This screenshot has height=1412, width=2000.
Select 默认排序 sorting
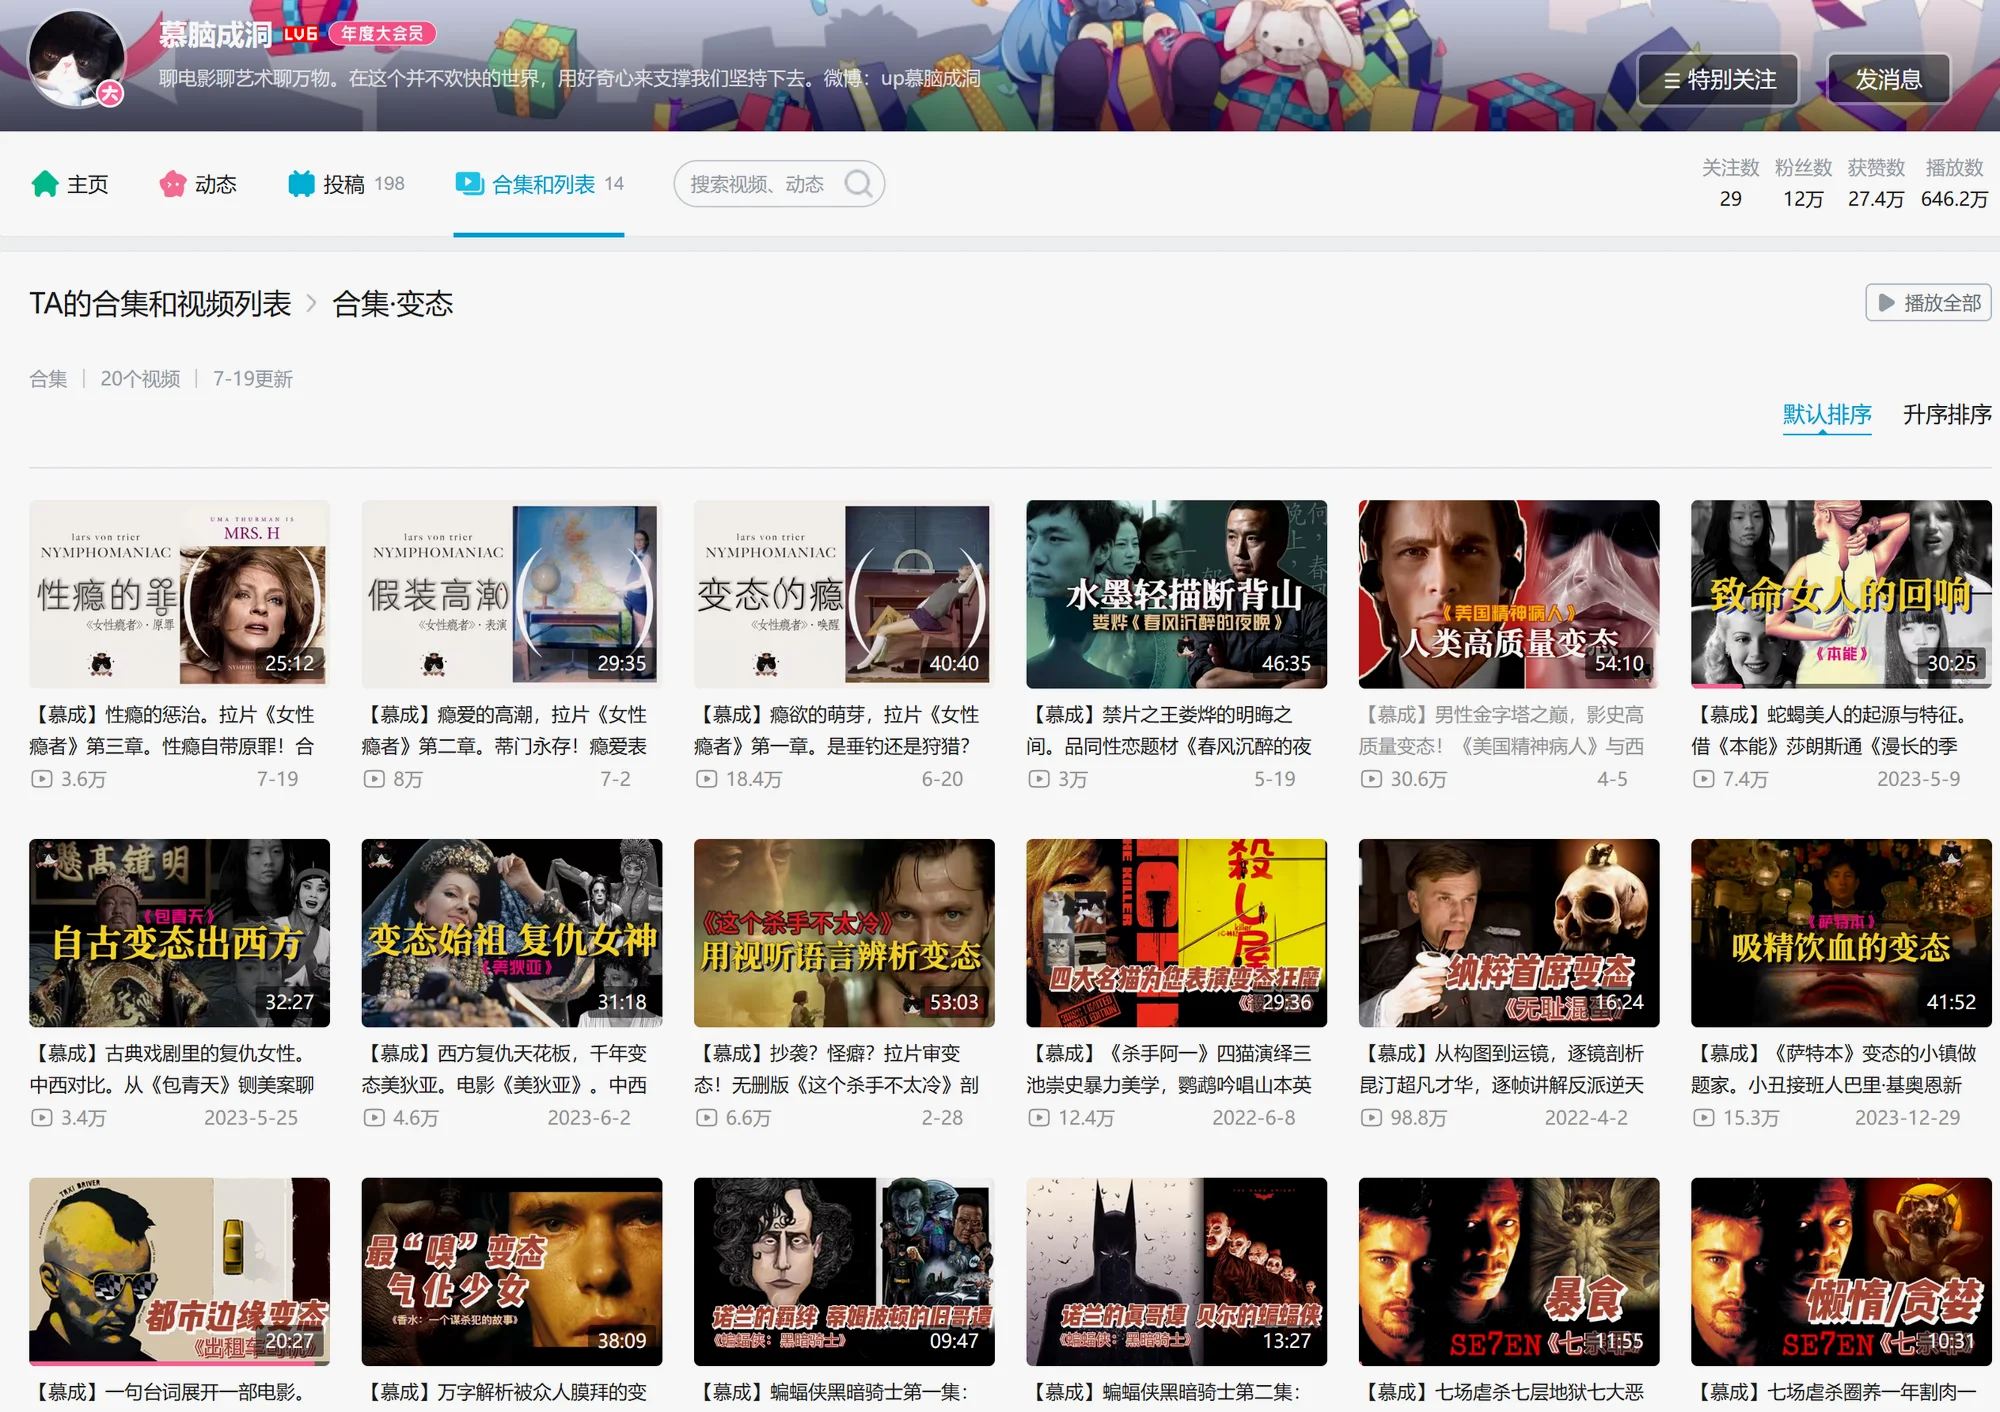(x=1827, y=414)
